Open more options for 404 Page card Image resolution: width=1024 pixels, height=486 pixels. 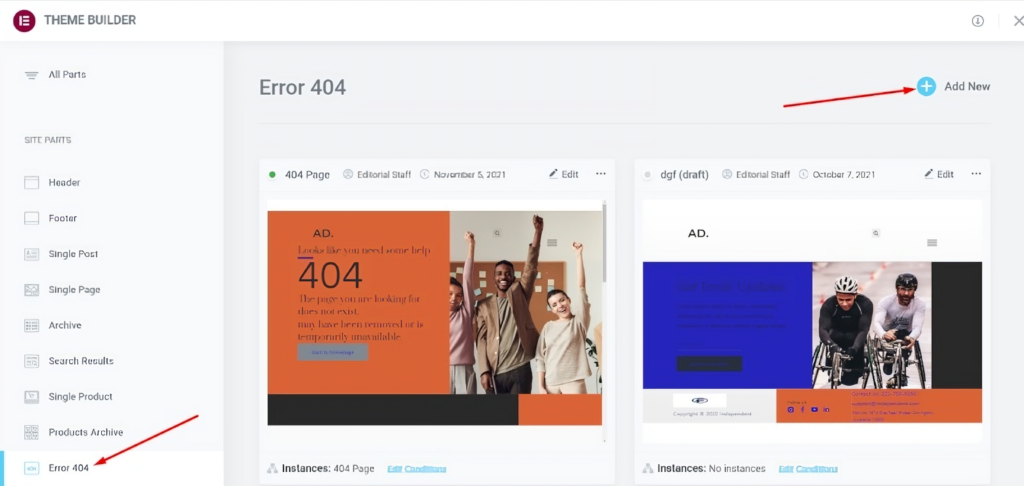601,174
